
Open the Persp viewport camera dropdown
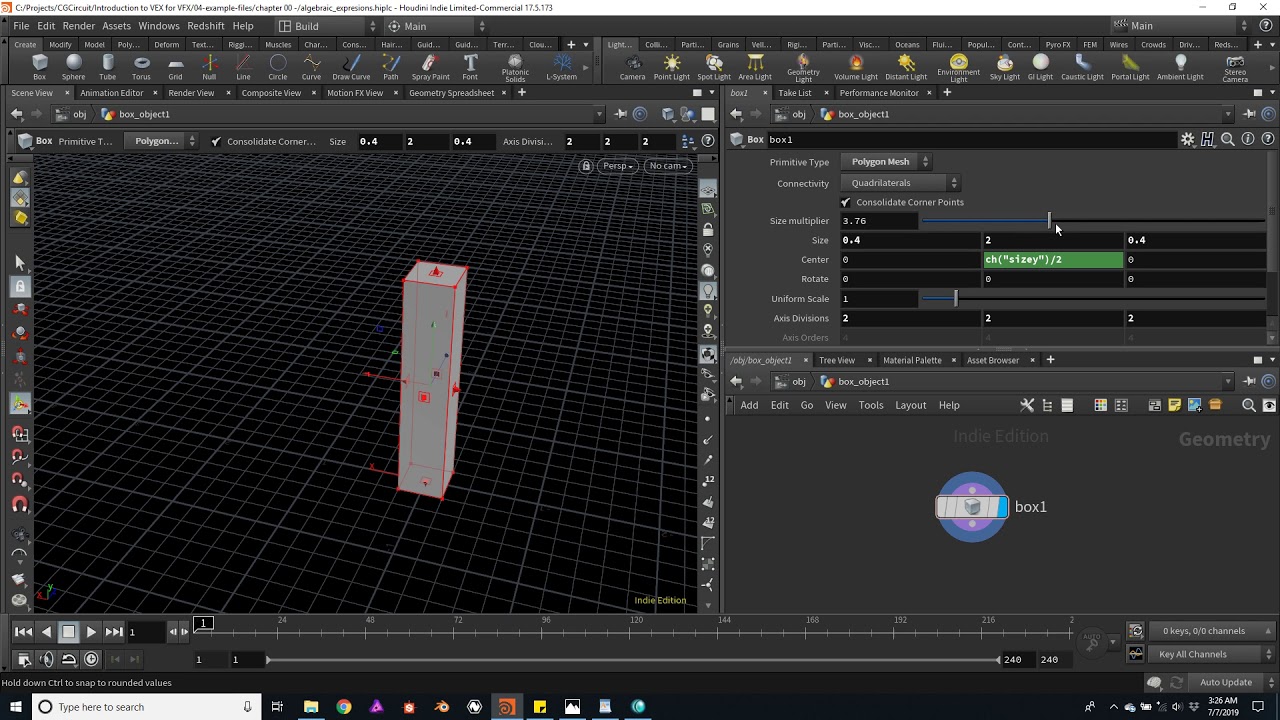(617, 166)
